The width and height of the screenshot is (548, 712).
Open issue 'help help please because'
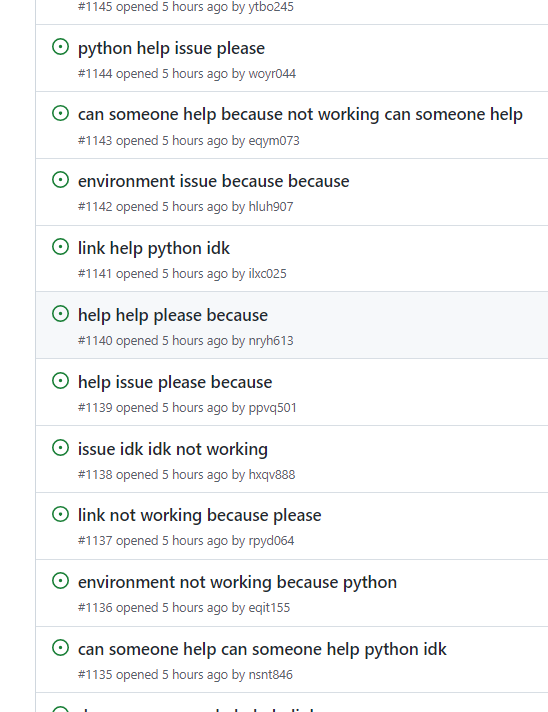(173, 315)
